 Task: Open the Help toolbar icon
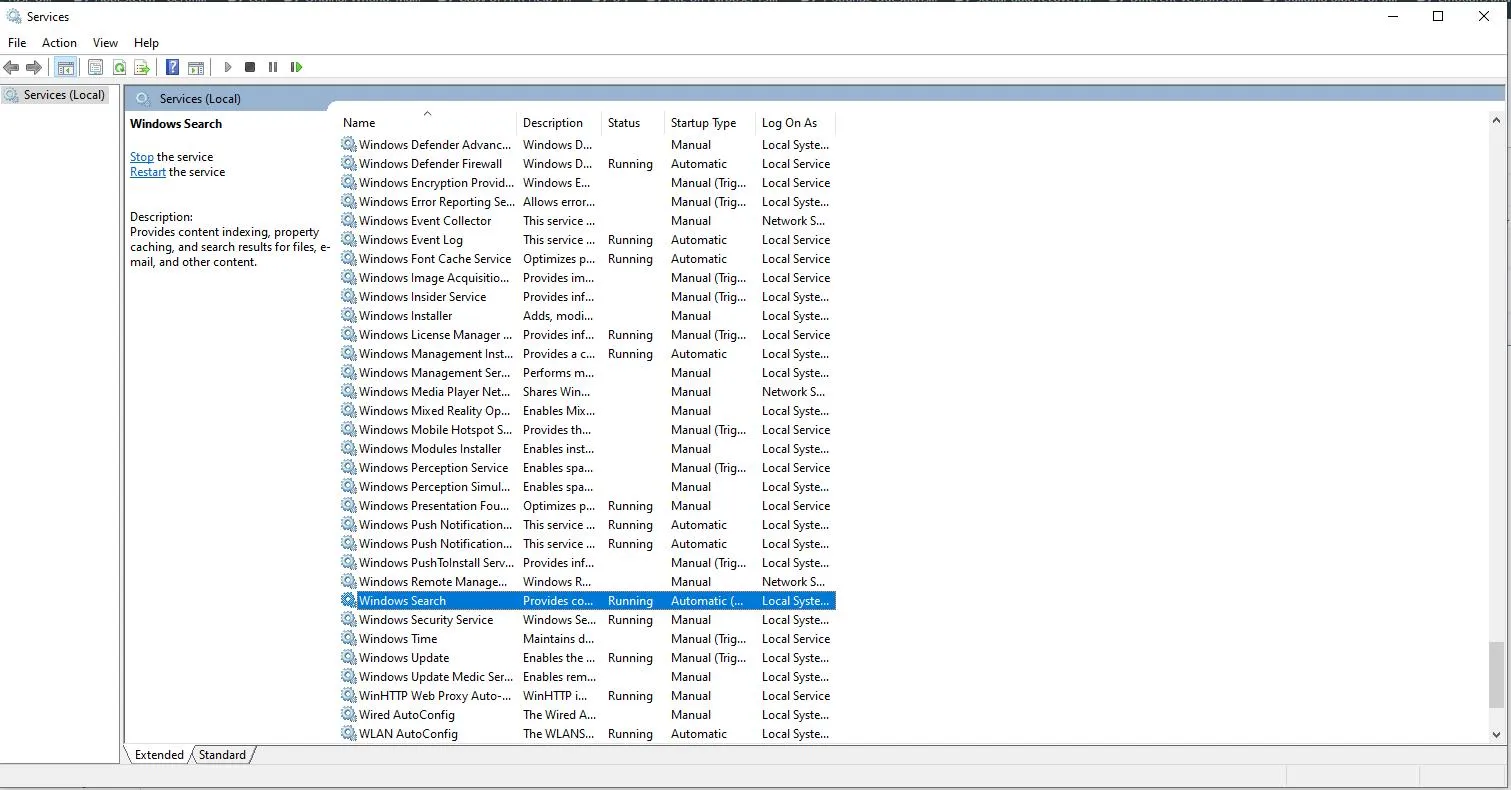[x=172, y=67]
